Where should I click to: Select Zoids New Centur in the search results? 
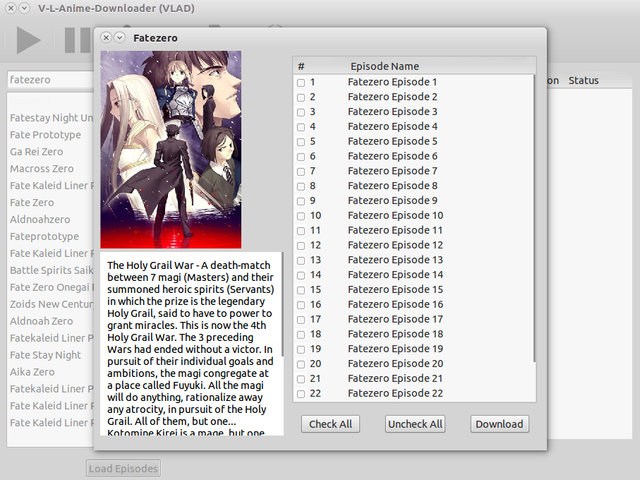point(51,304)
